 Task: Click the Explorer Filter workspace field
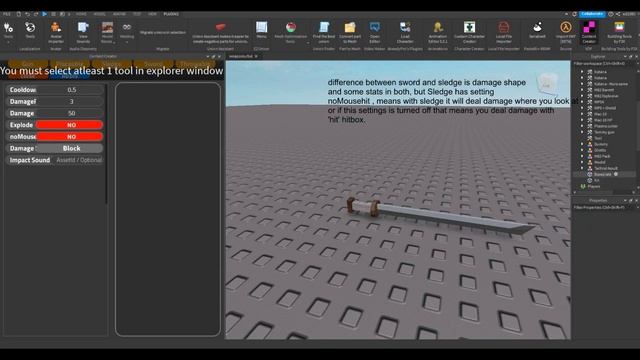coord(603,64)
